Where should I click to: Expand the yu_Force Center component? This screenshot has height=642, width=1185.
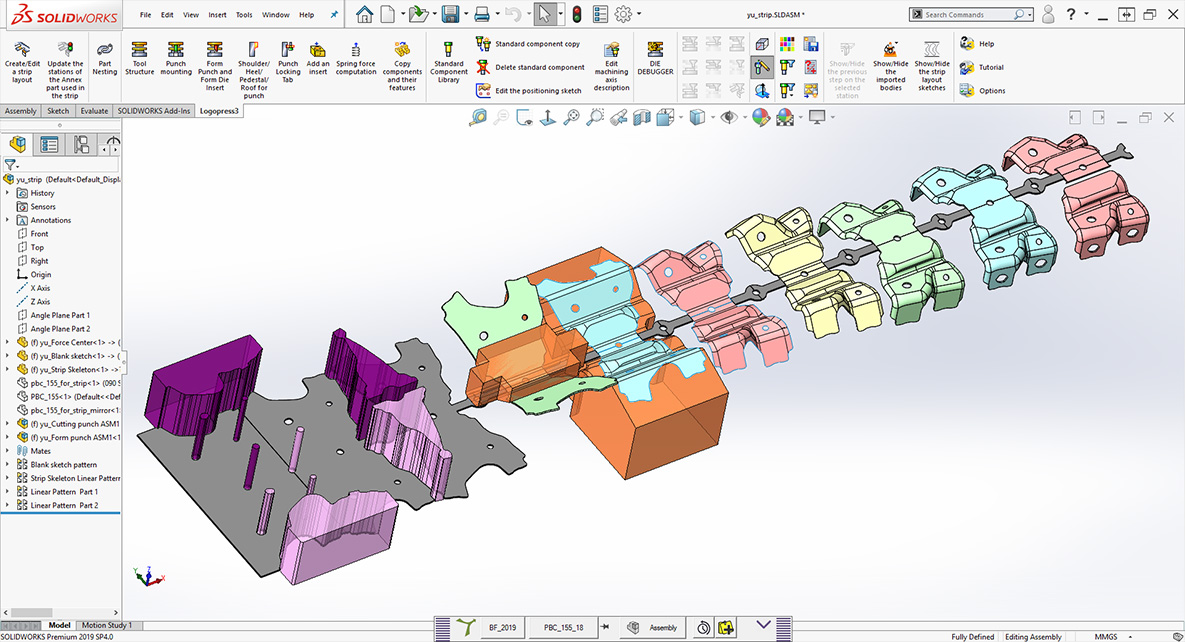coord(8,343)
